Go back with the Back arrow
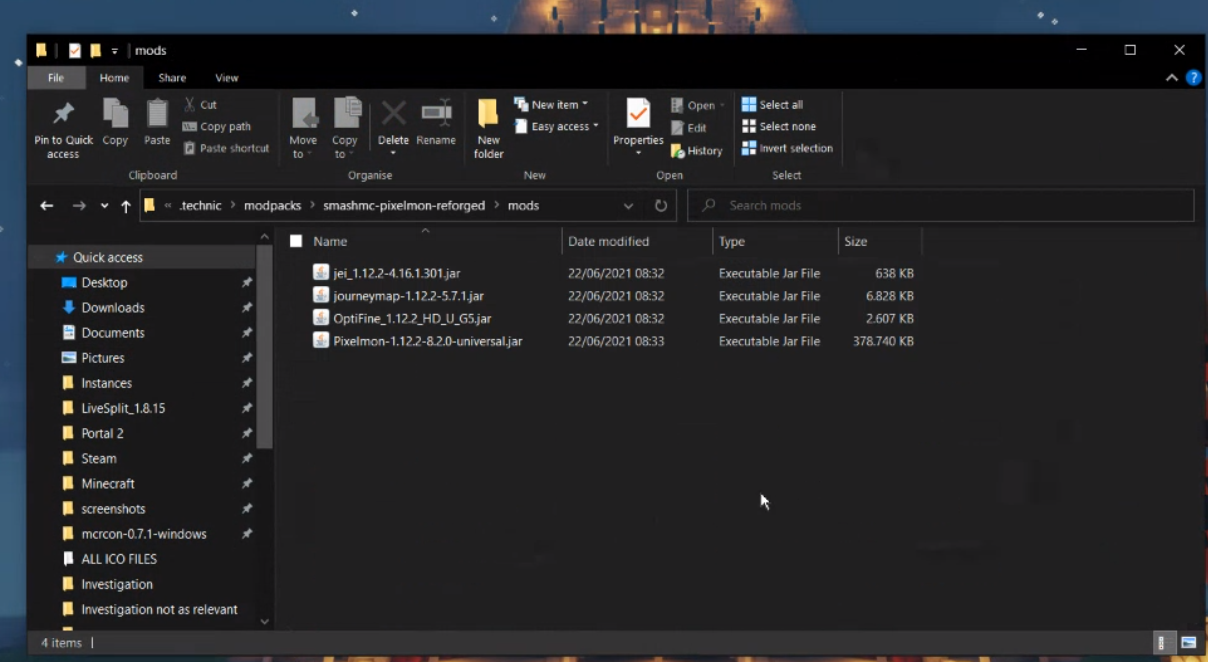This screenshot has width=1208, height=662. pos(46,205)
